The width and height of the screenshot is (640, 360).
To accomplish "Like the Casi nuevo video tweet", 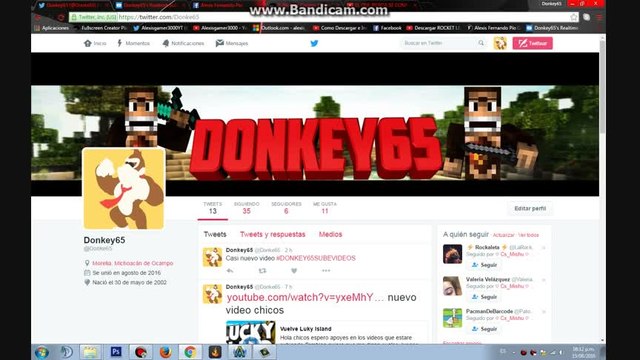I will [294, 271].
